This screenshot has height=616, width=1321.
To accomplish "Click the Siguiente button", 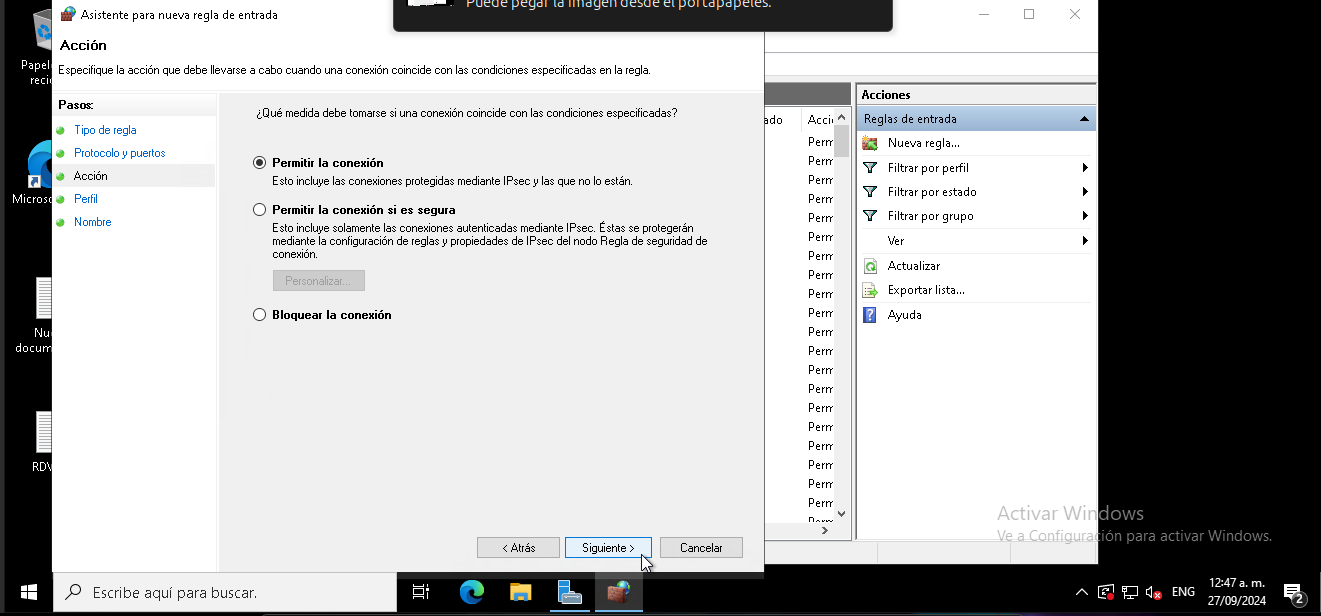I will tap(608, 548).
